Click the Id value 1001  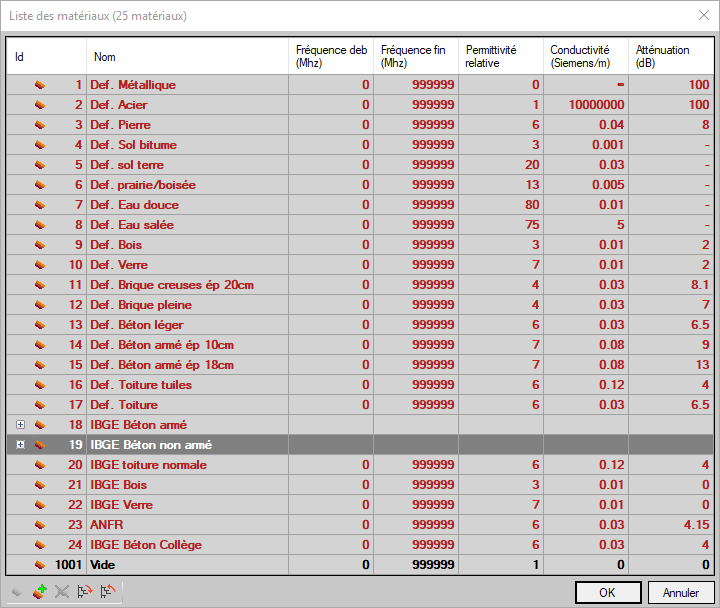pos(68,565)
